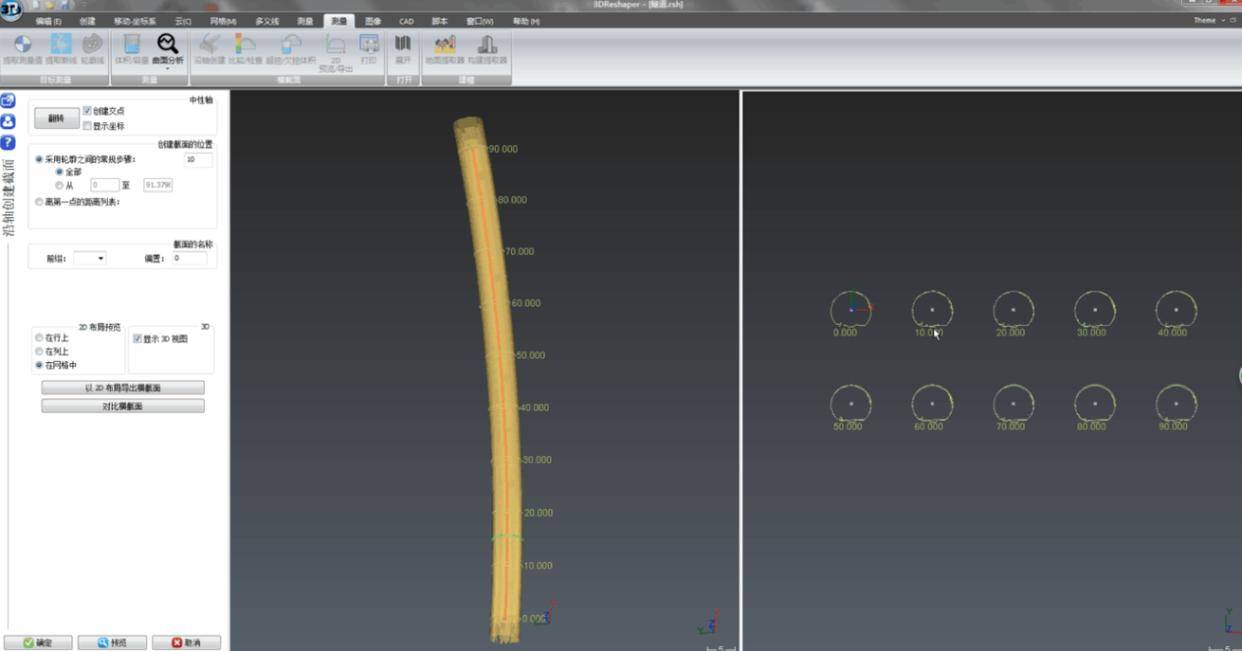Open the 构建提取器 building extractor tool
1242x651 pixels.
[487, 44]
